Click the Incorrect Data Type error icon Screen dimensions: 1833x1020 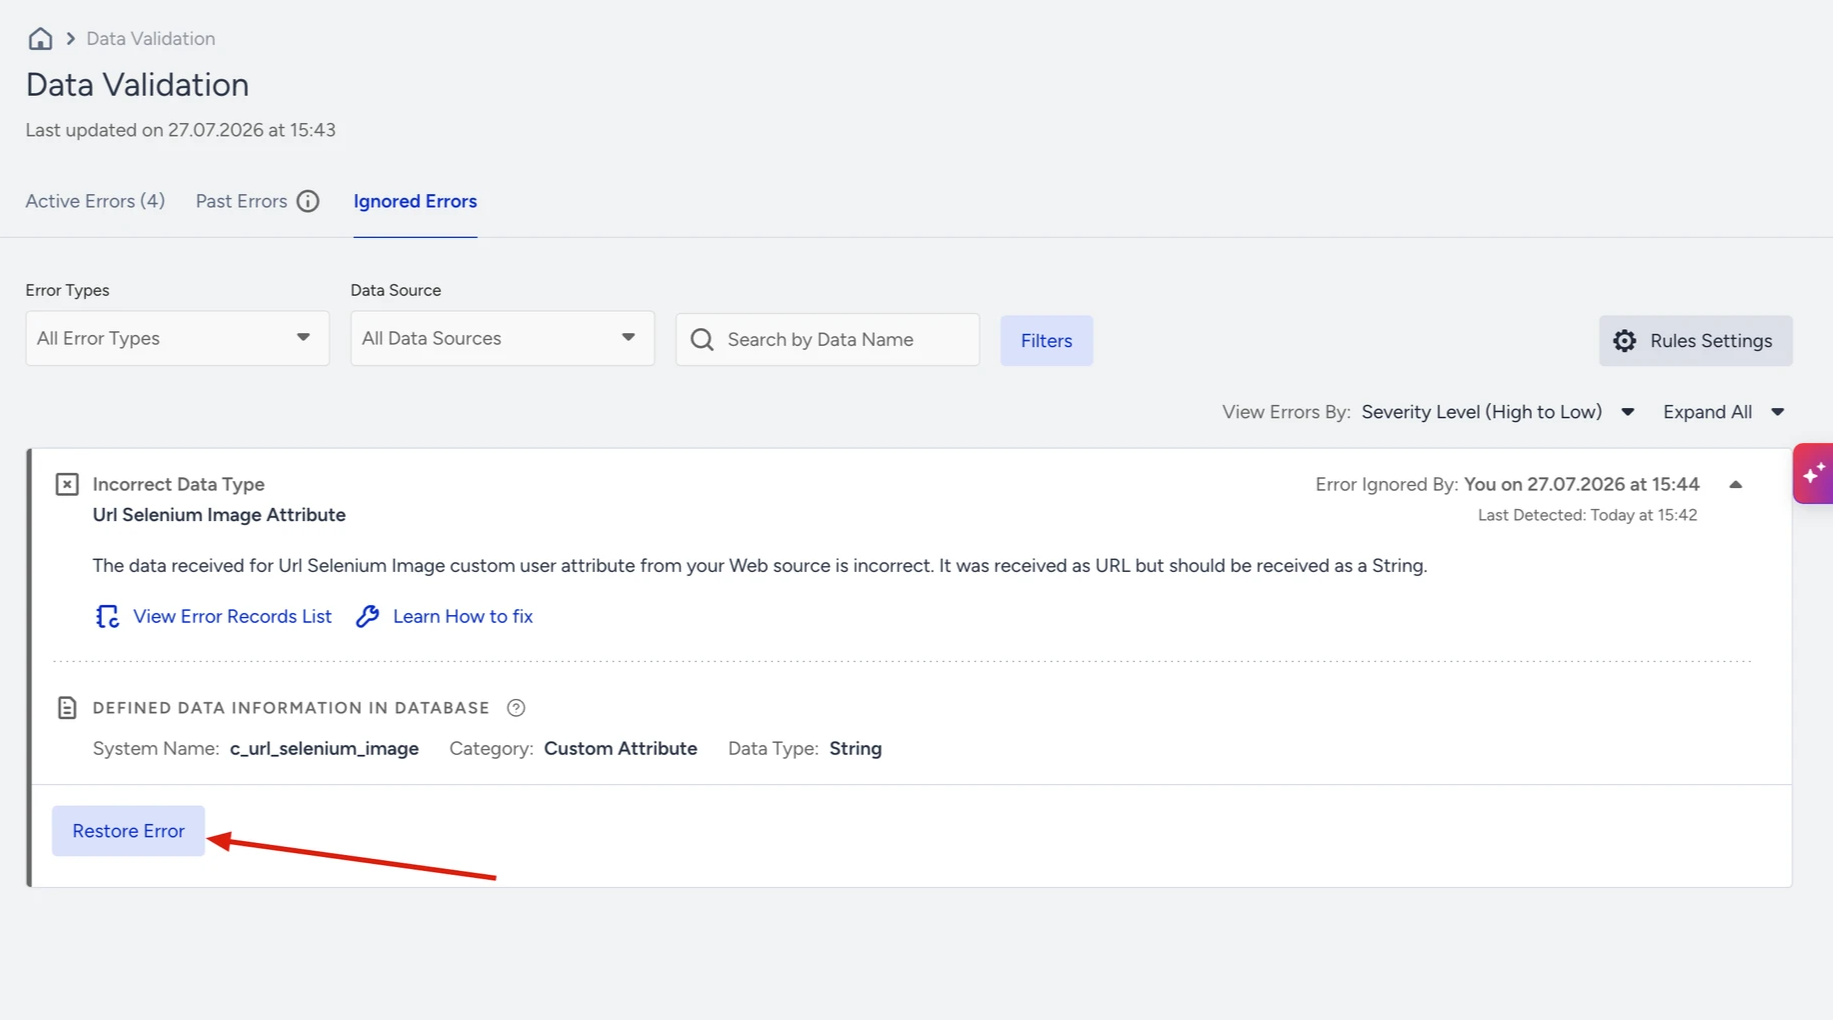tap(67, 484)
